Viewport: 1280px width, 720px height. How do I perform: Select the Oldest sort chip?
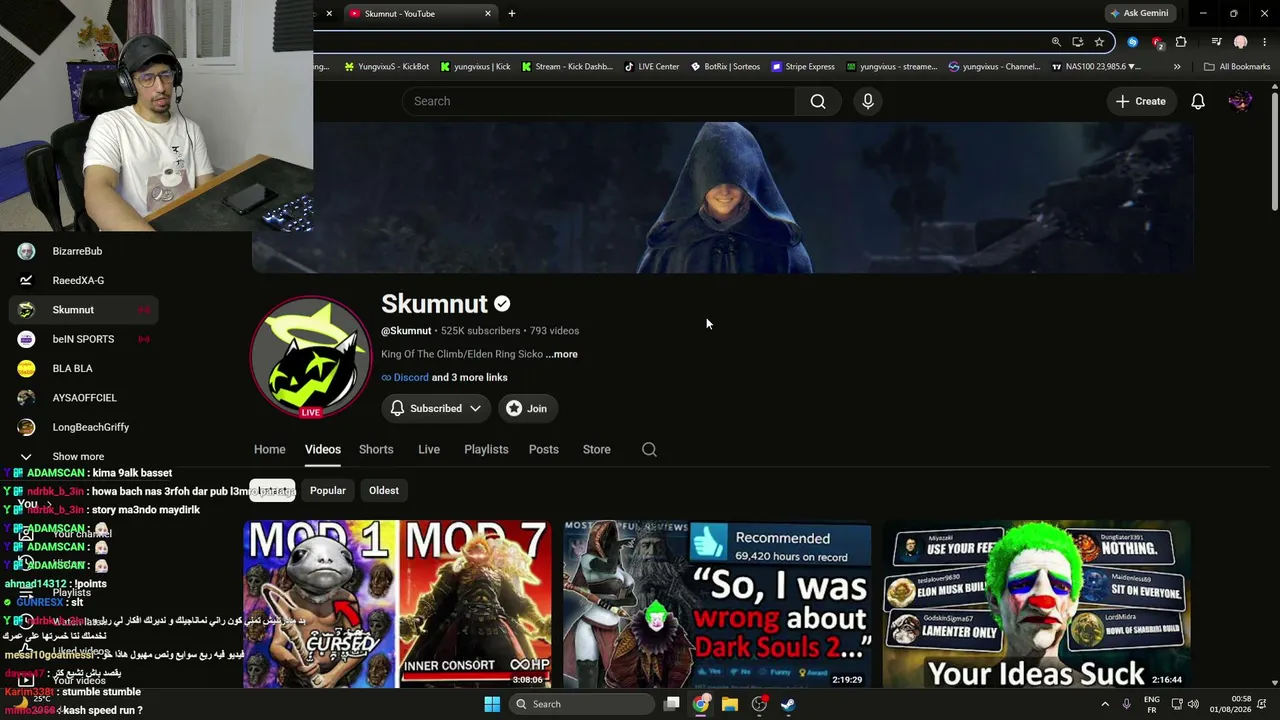click(384, 491)
